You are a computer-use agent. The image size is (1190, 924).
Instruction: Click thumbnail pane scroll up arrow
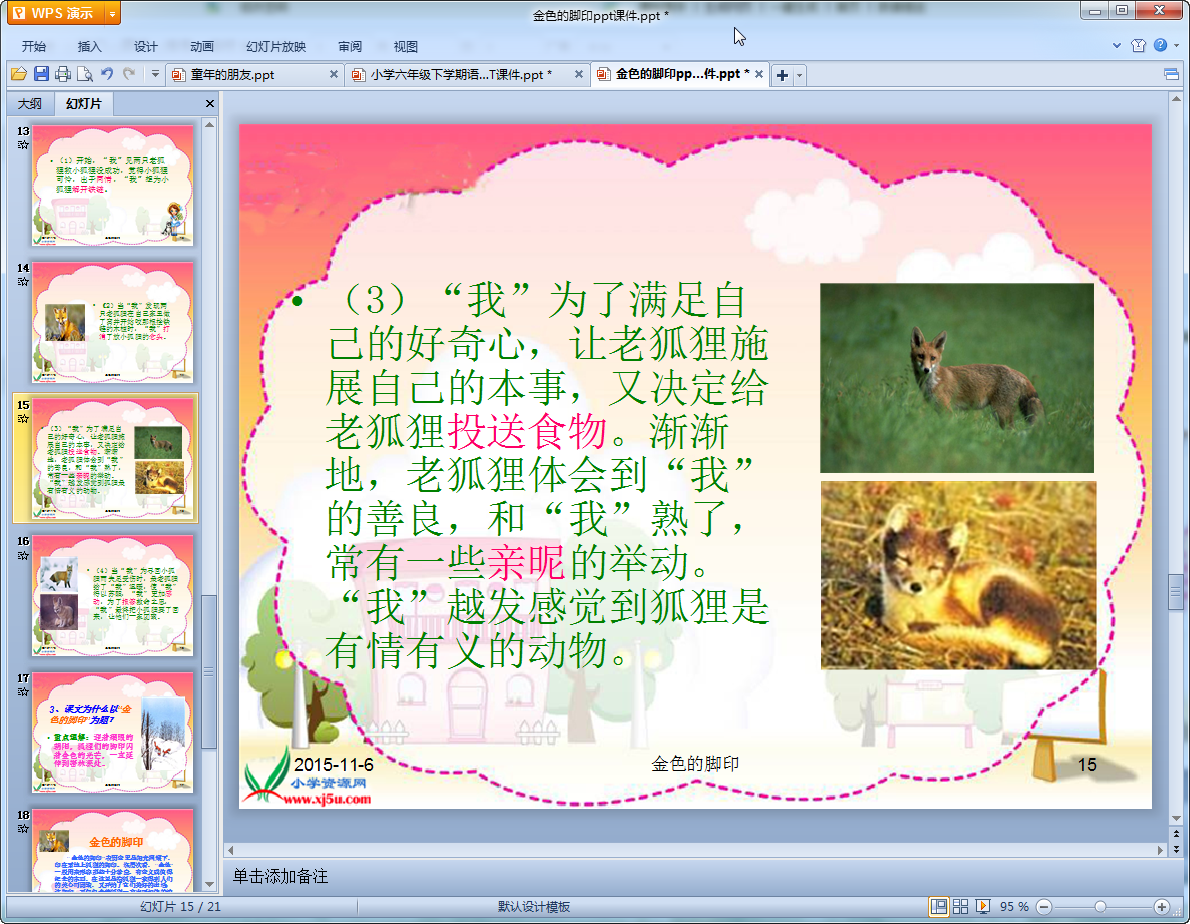209,124
